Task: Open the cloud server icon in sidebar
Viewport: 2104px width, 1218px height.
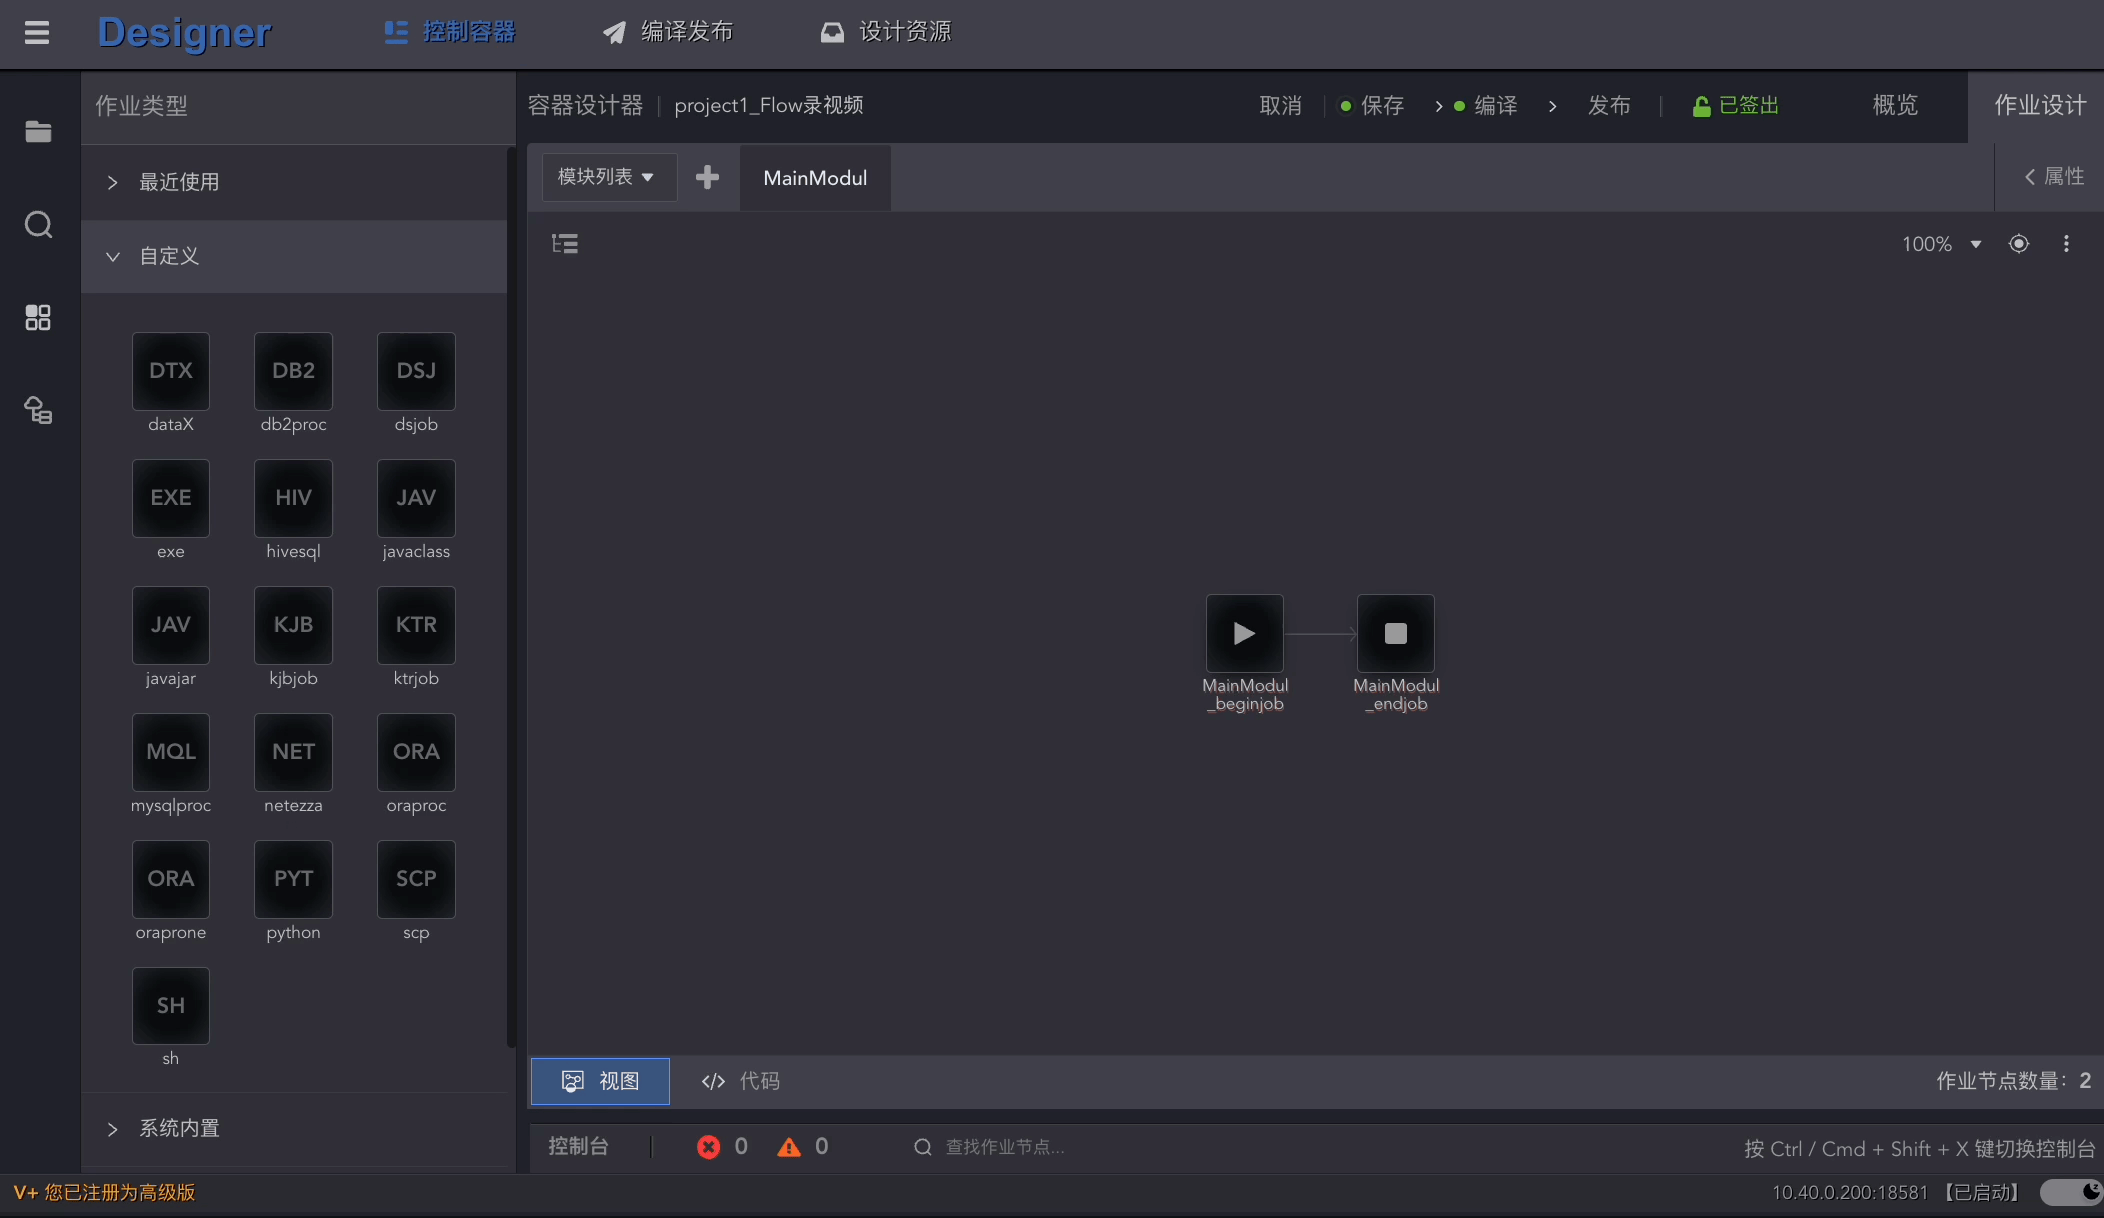Action: pyautogui.click(x=38, y=410)
